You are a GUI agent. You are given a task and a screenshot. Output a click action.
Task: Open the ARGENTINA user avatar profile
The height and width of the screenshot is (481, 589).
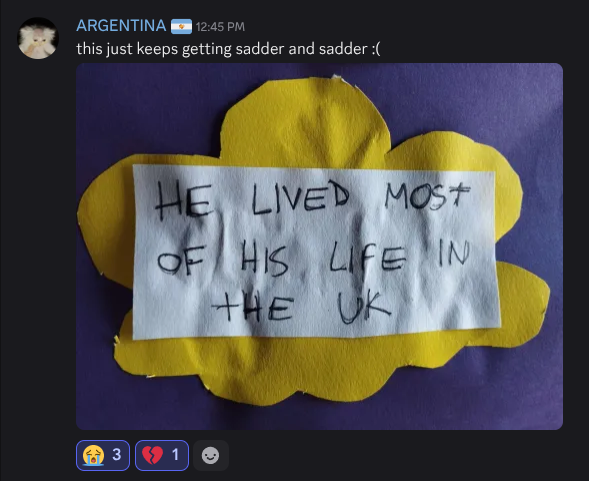pyautogui.click(x=38, y=38)
